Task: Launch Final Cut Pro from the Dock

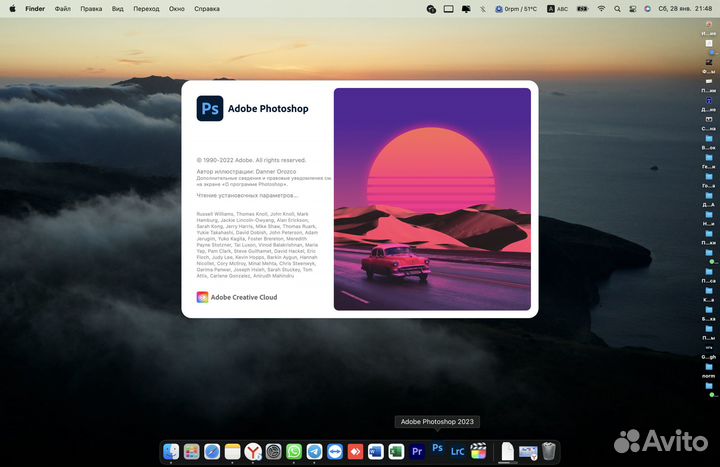Action: click(478, 452)
